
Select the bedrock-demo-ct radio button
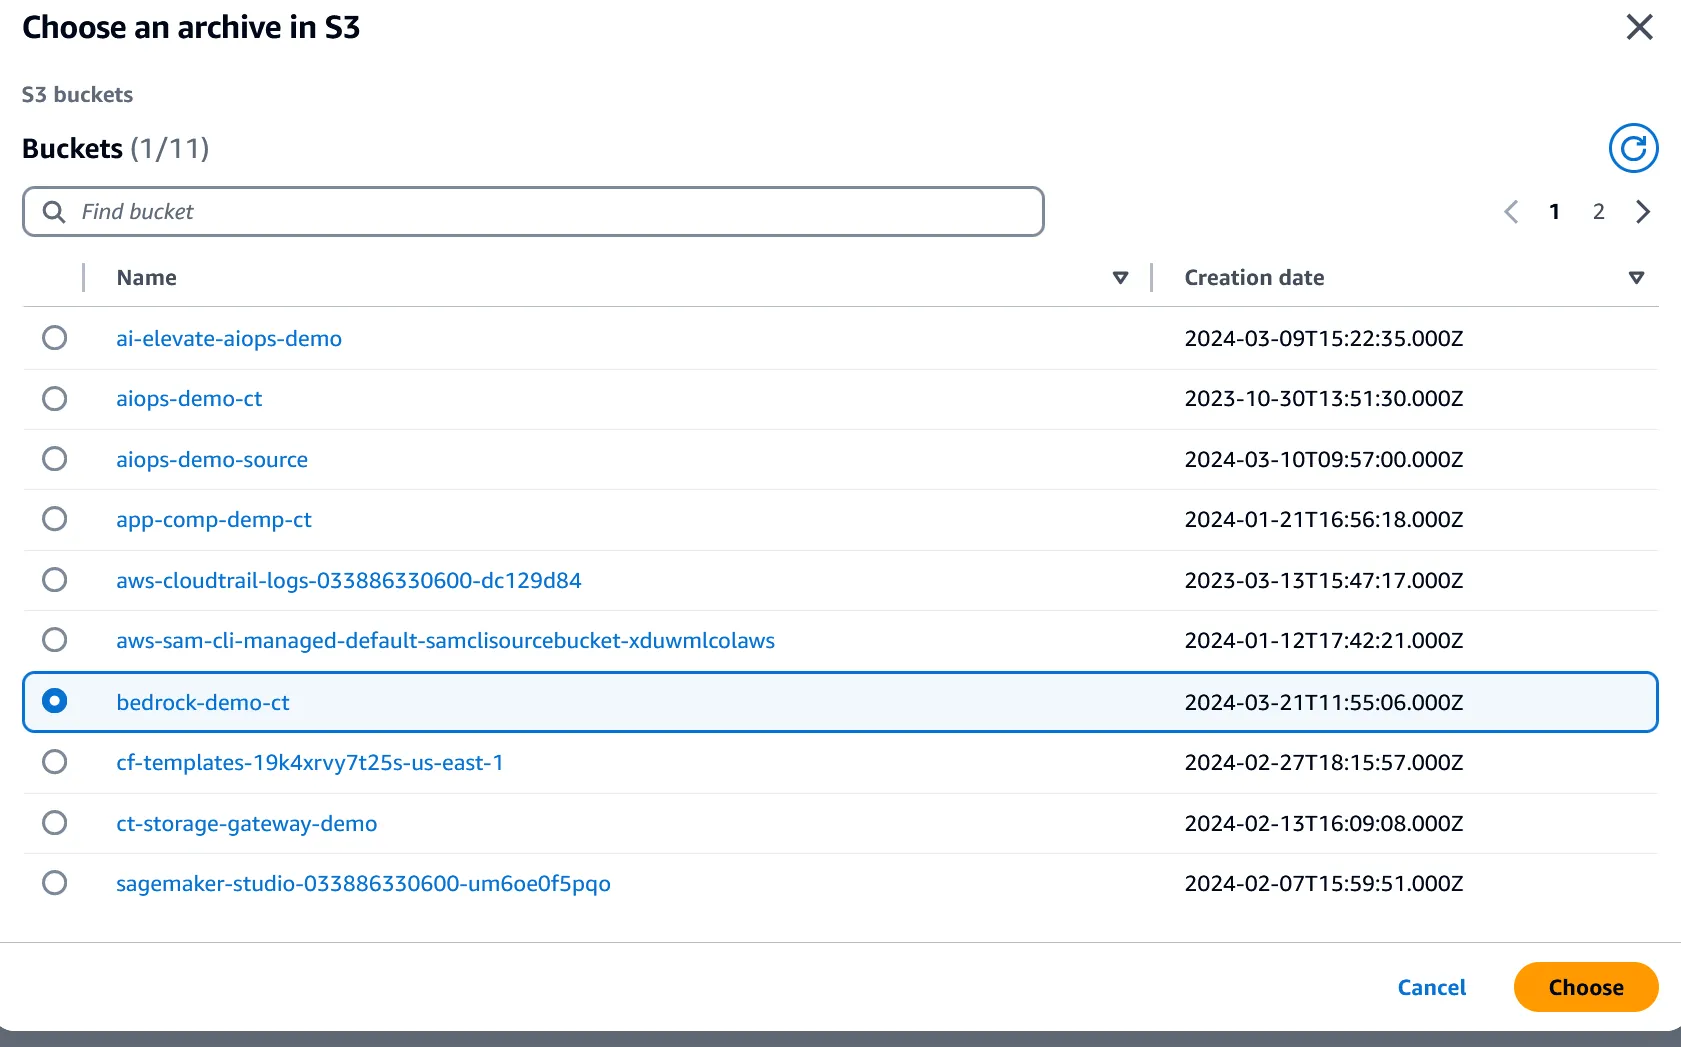(55, 702)
